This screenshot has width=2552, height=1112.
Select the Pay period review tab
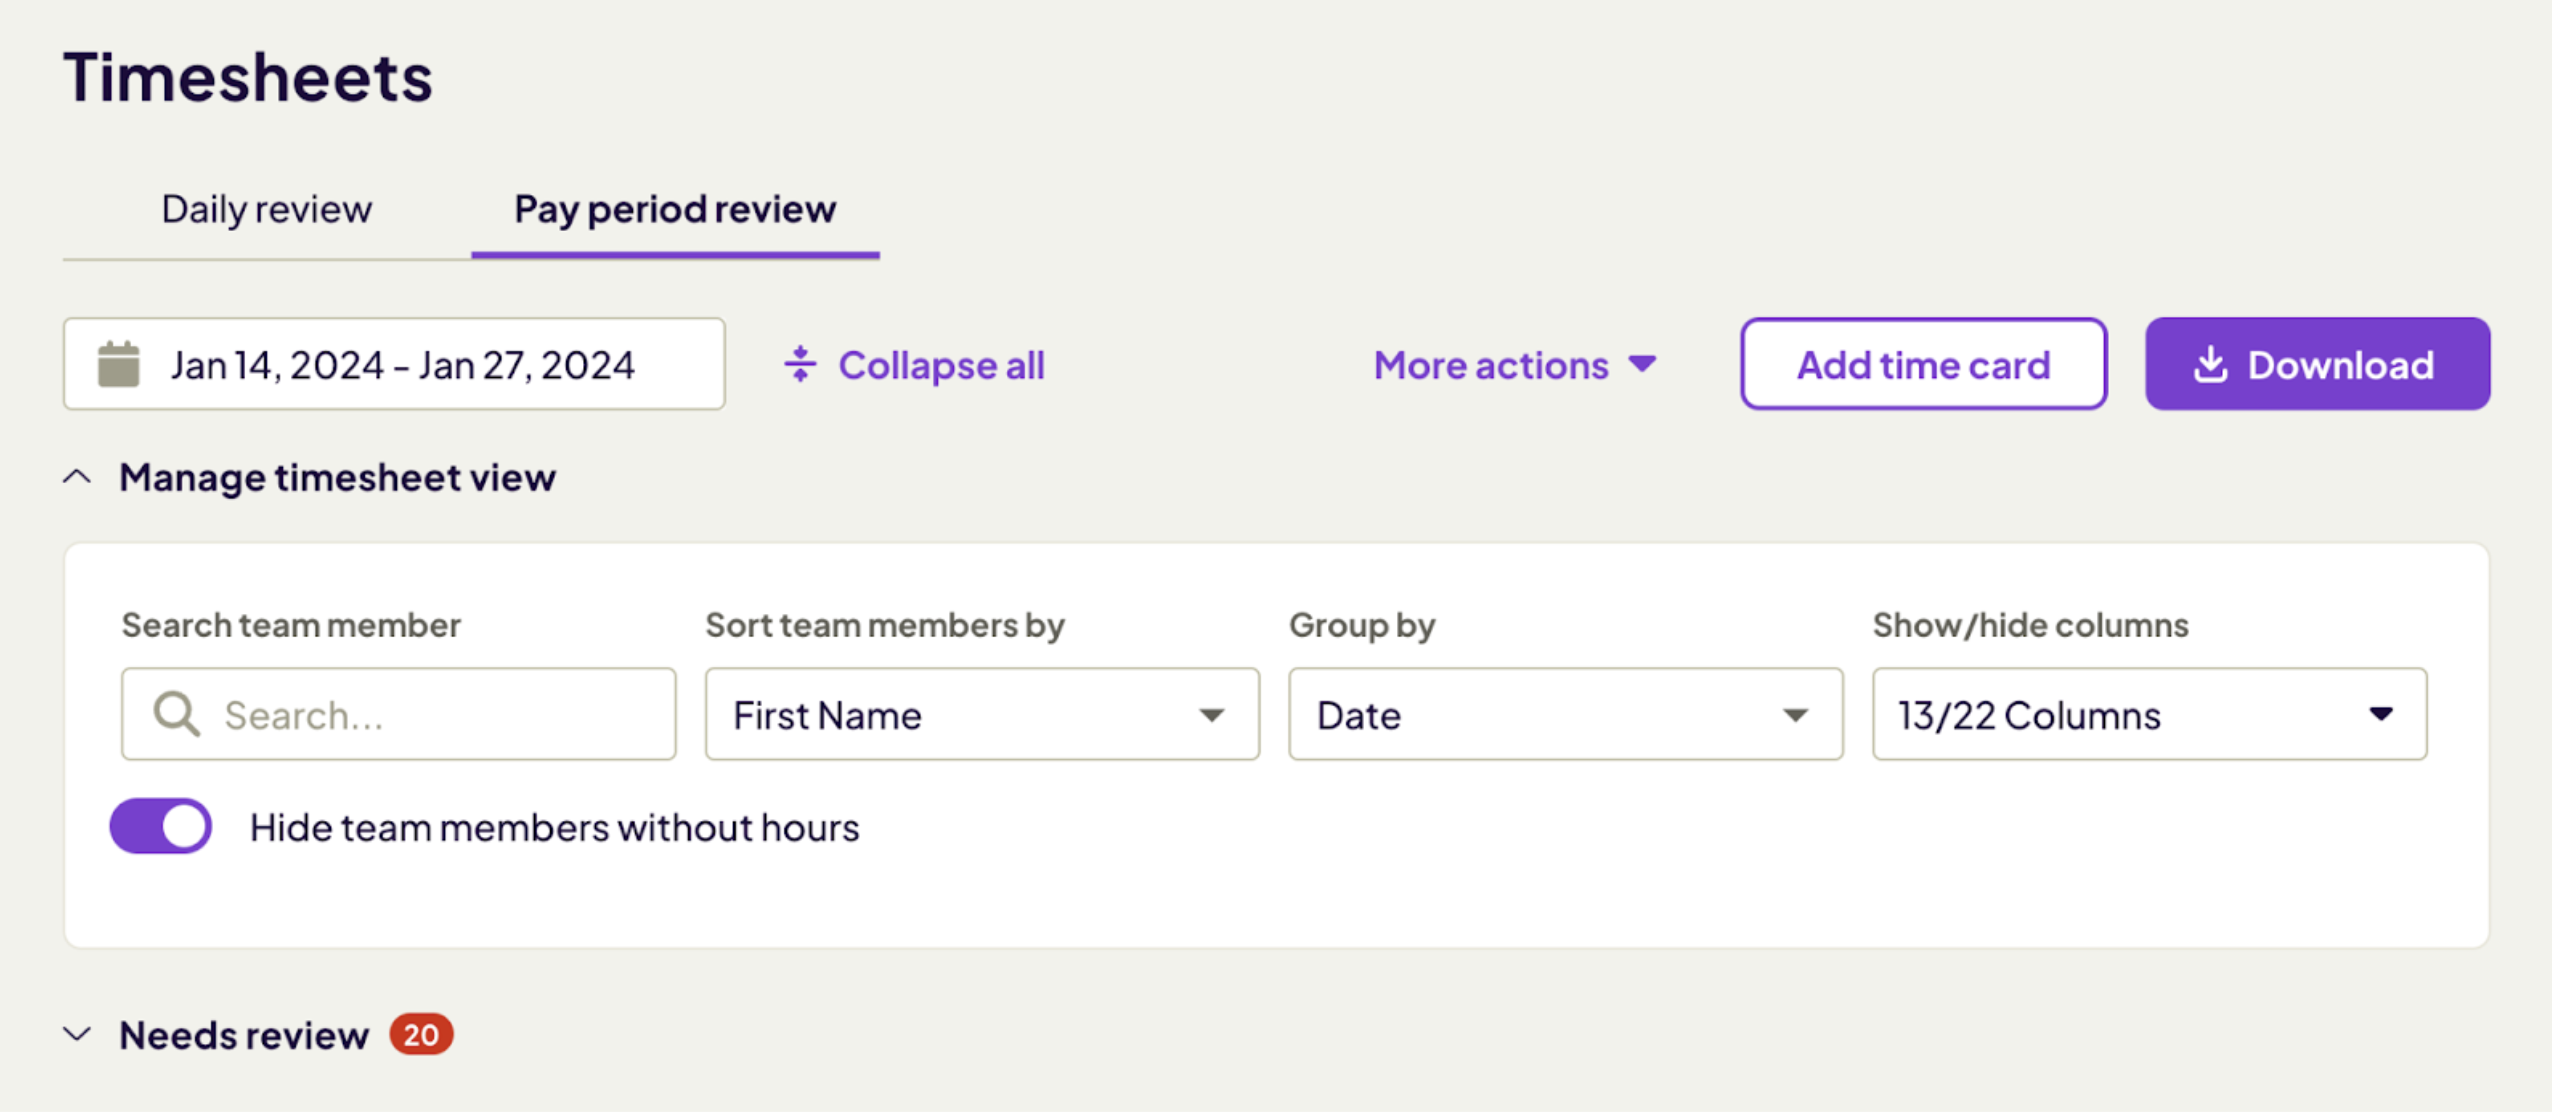click(674, 209)
